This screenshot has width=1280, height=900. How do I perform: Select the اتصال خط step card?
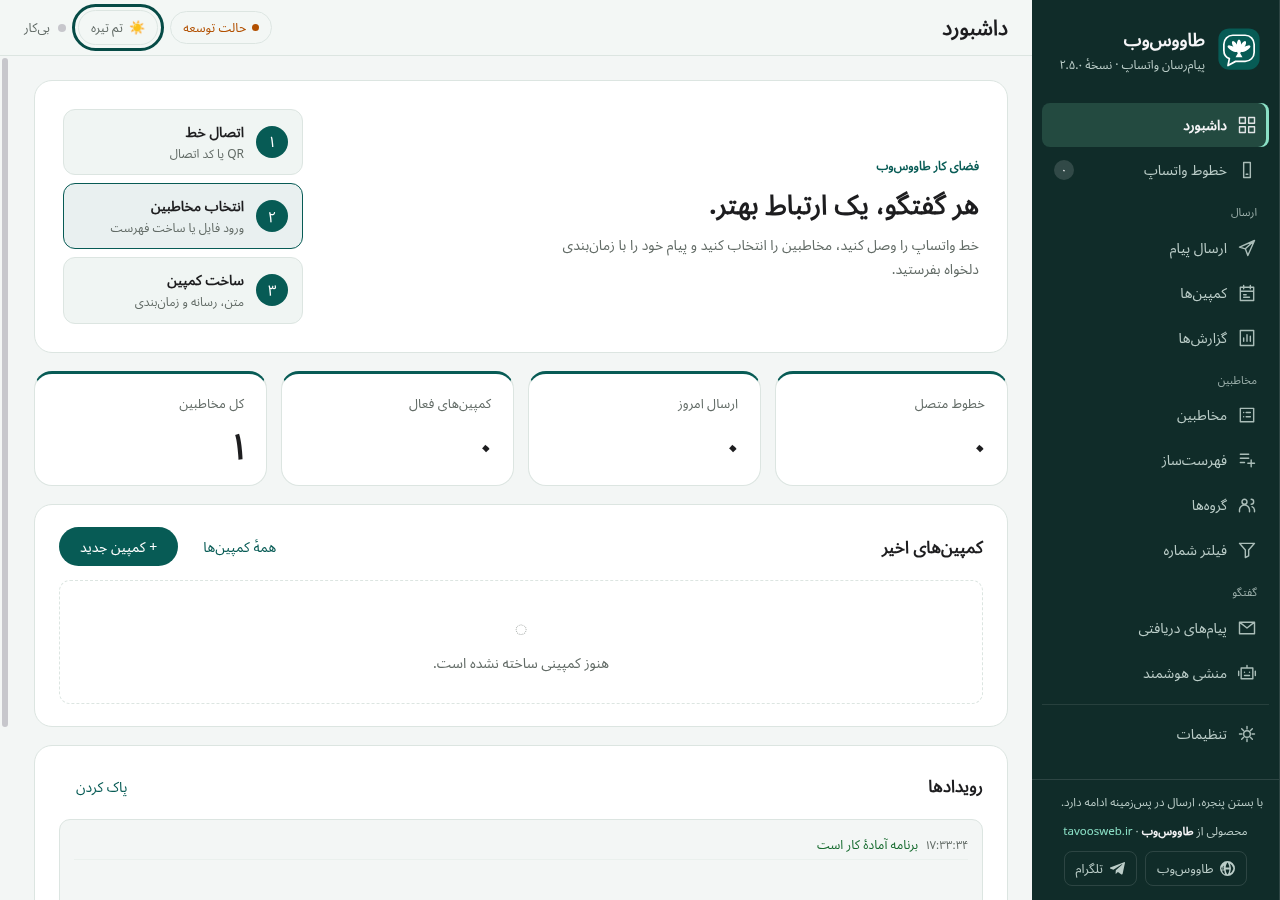[183, 142]
